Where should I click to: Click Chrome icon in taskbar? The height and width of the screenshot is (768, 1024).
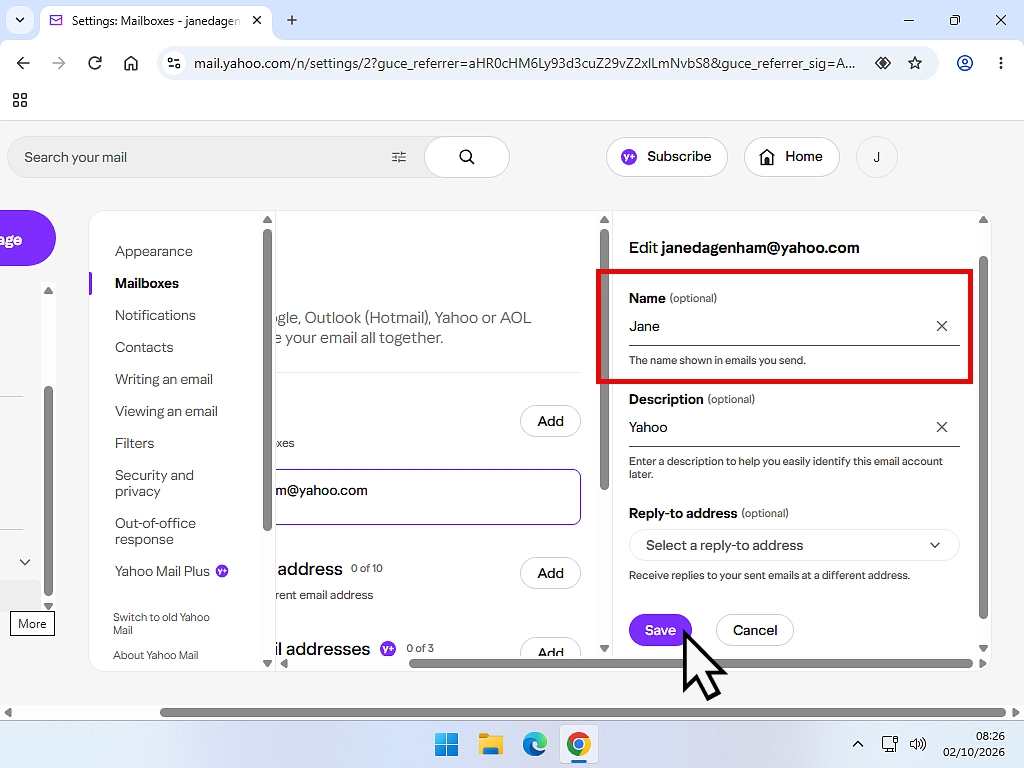[x=579, y=744]
